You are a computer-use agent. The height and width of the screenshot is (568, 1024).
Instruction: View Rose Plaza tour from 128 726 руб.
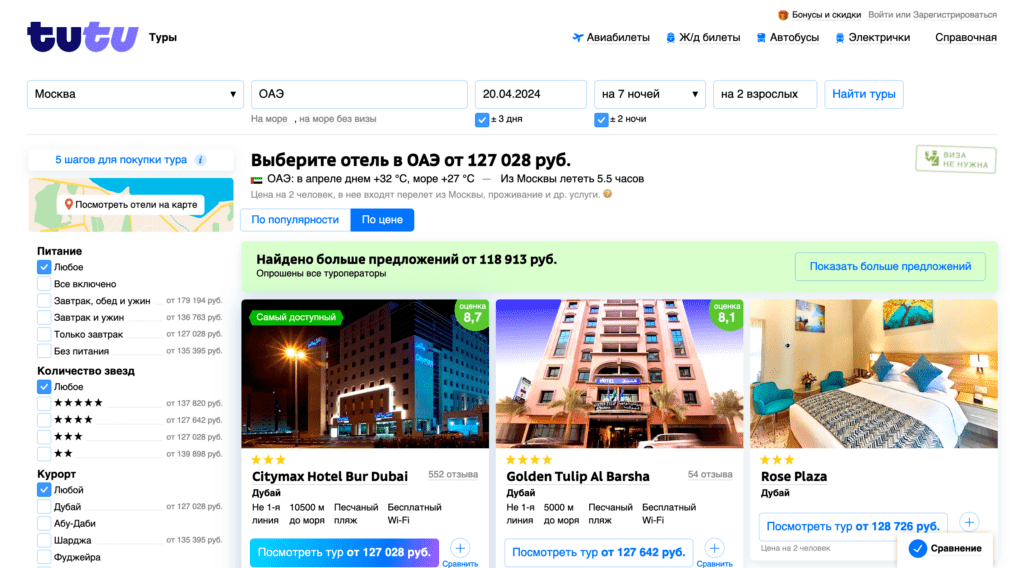coord(853,526)
